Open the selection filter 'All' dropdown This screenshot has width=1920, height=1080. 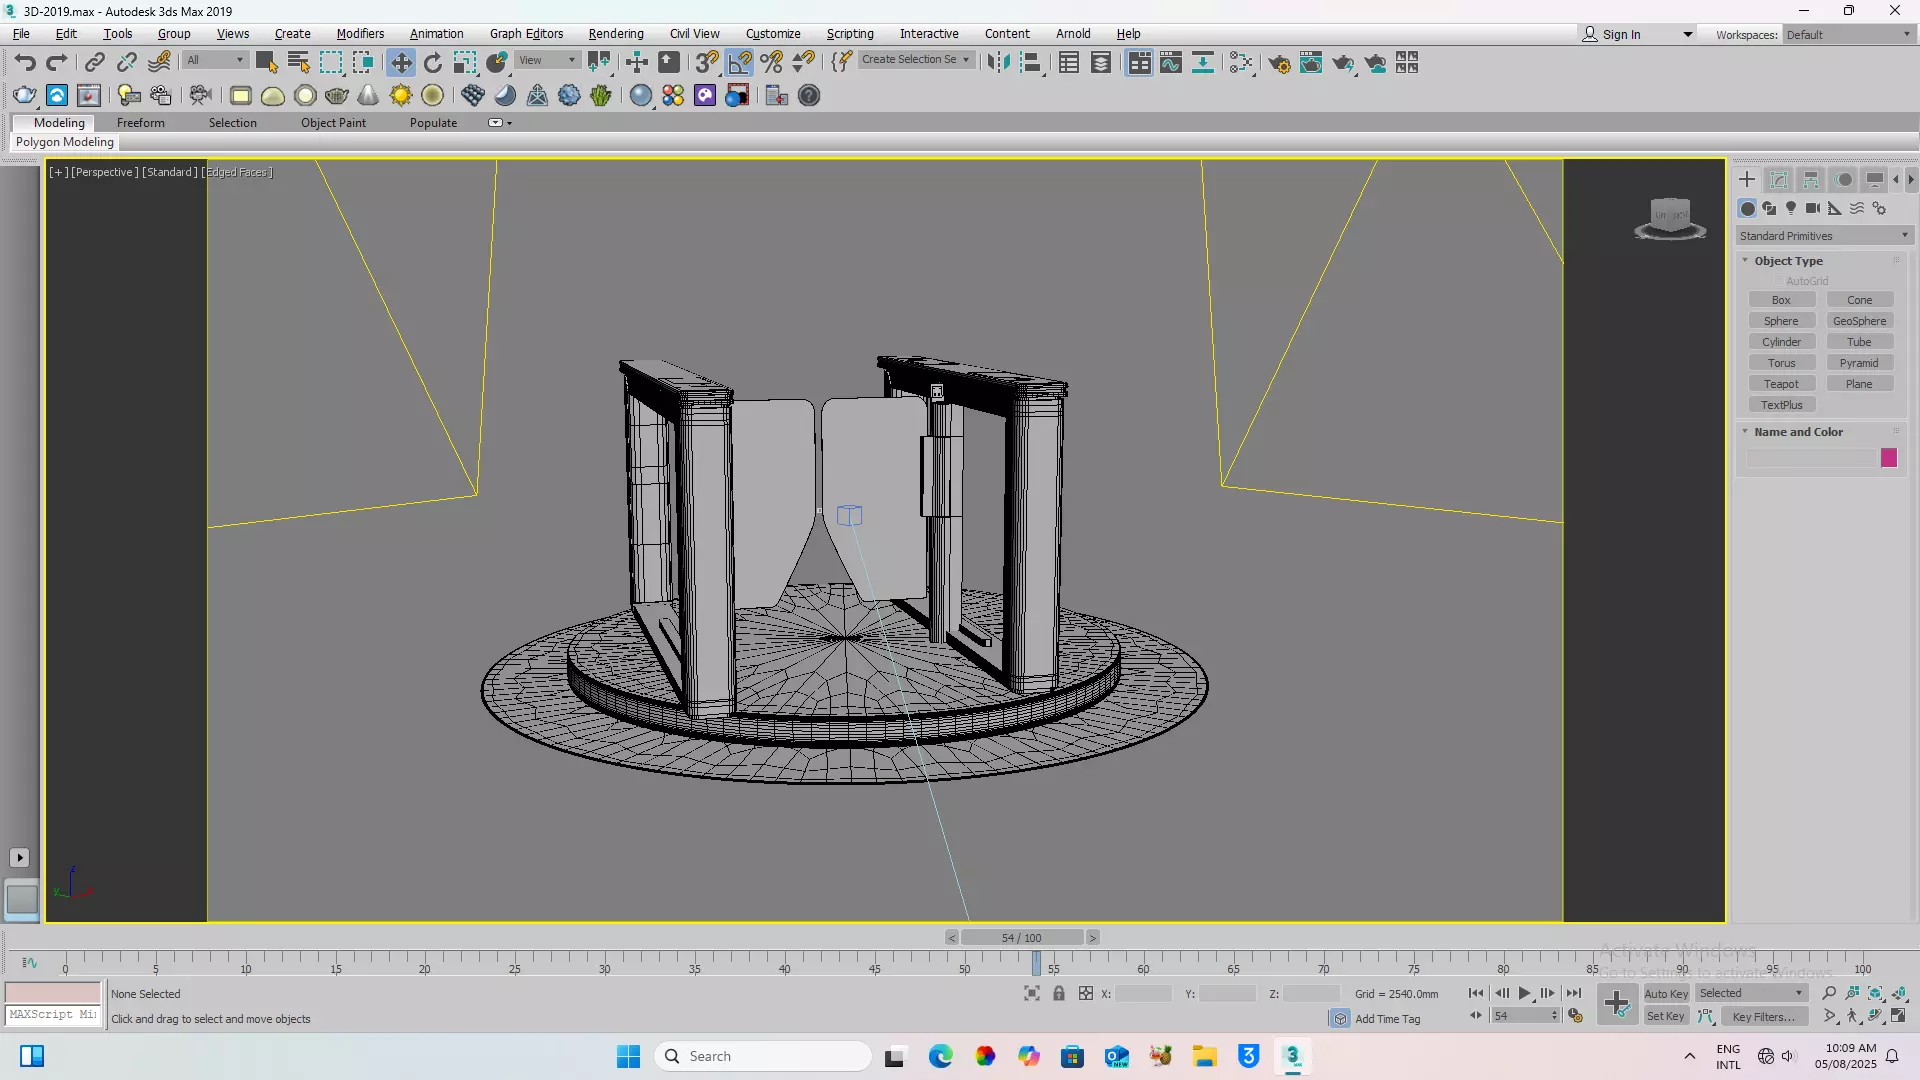[215, 60]
